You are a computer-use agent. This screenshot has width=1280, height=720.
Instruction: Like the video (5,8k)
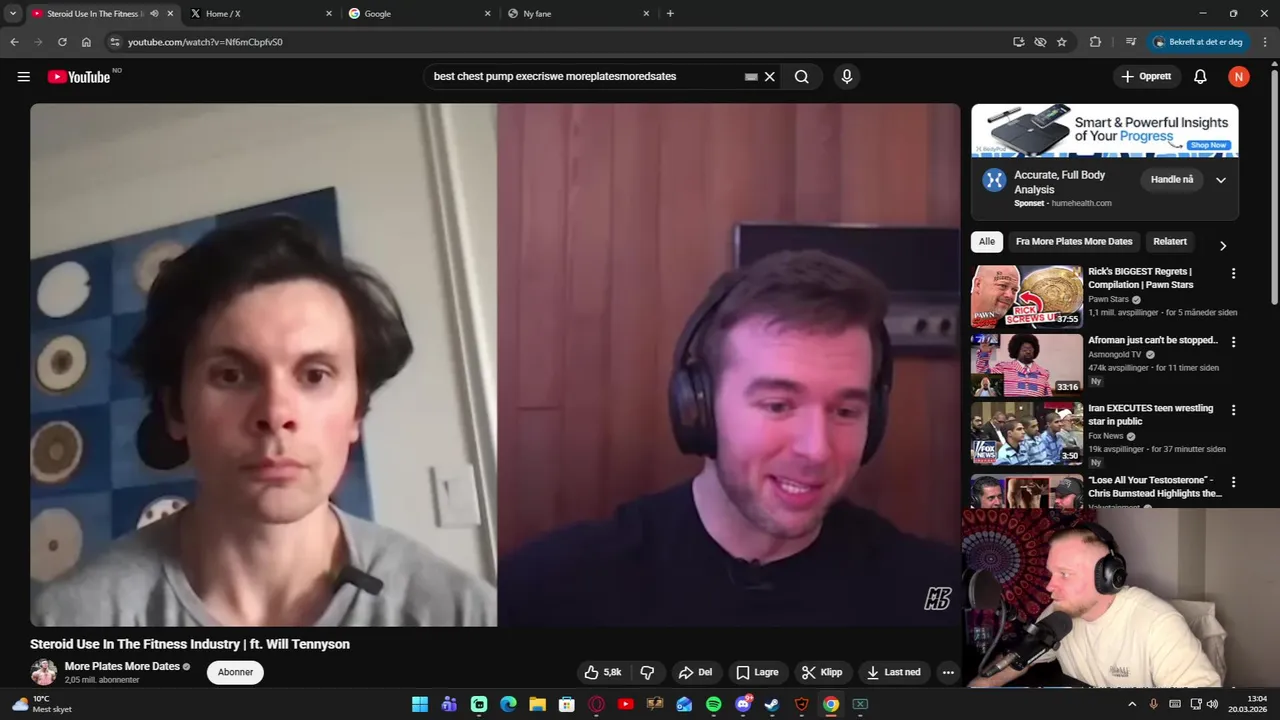pyautogui.click(x=603, y=672)
